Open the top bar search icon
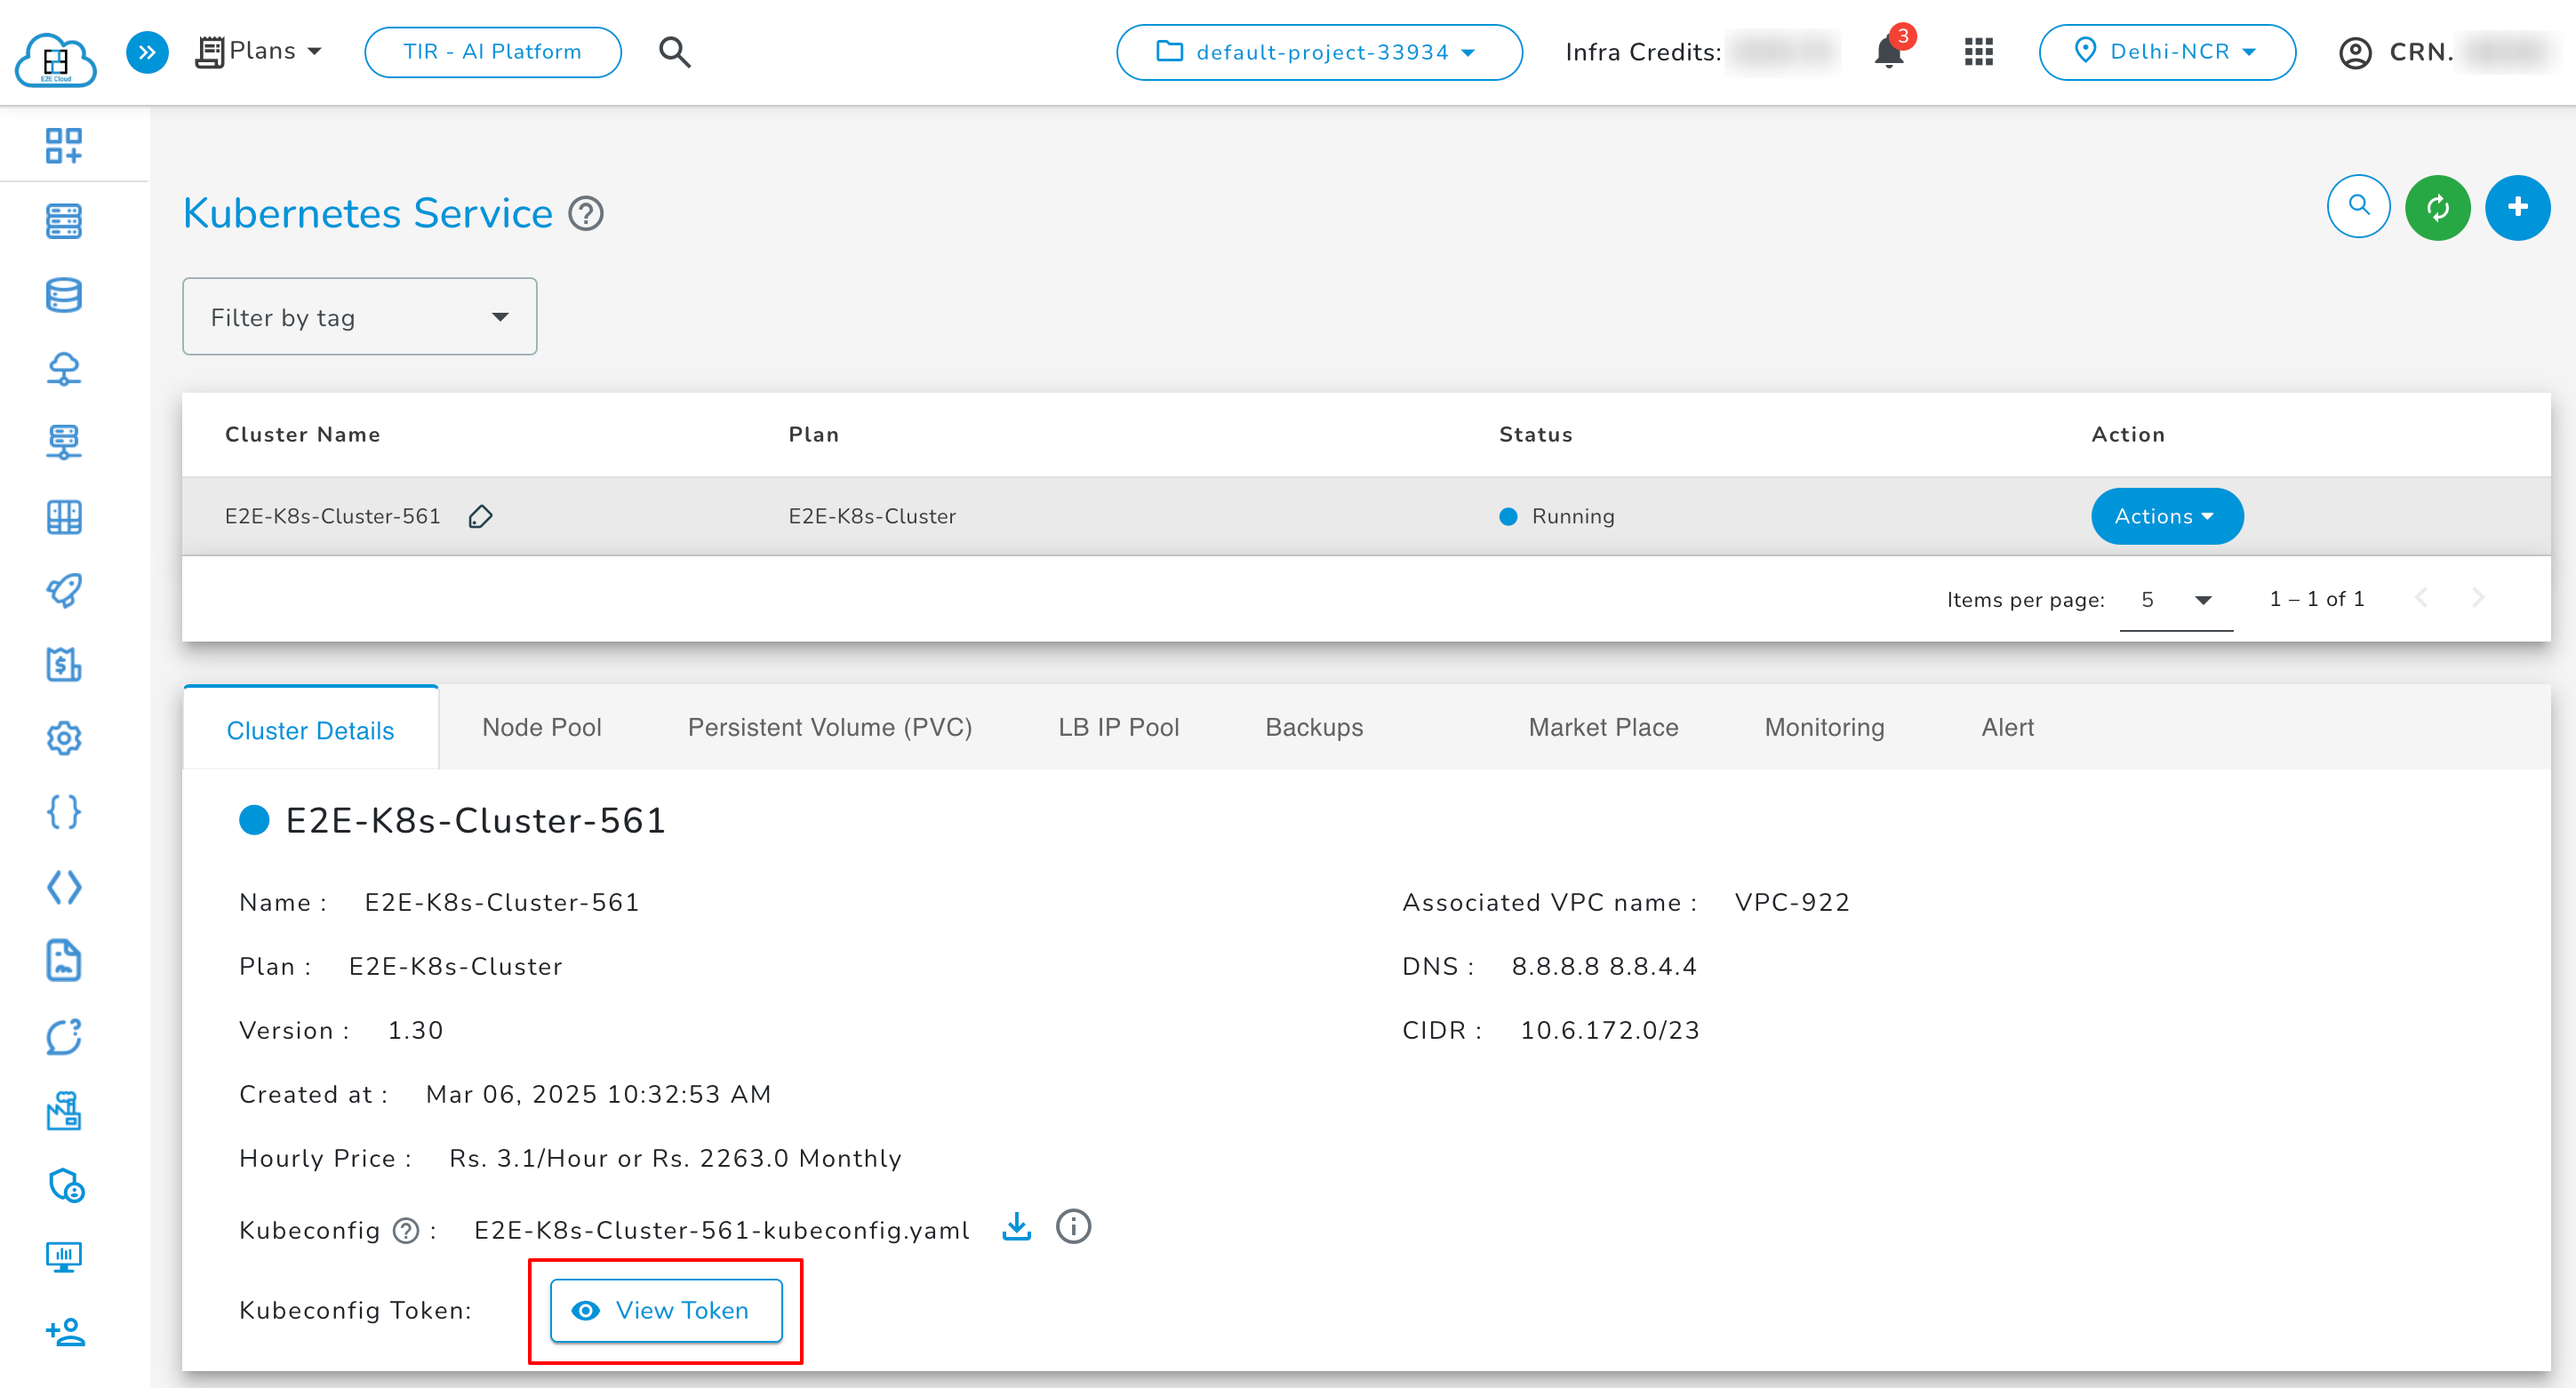 point(675,52)
